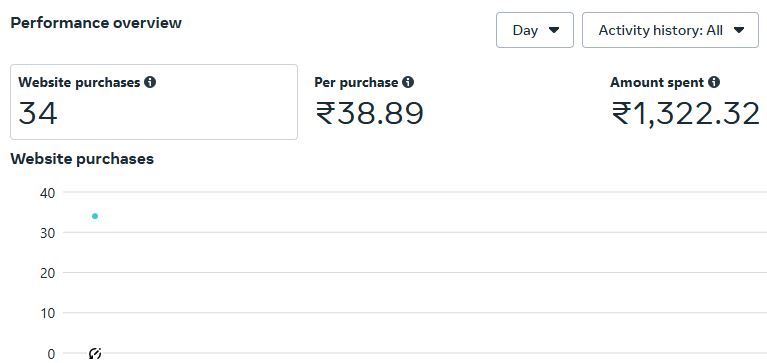This screenshot has width=767, height=363.
Task: Click caret arrow in Activity history button
Action: coord(739,30)
